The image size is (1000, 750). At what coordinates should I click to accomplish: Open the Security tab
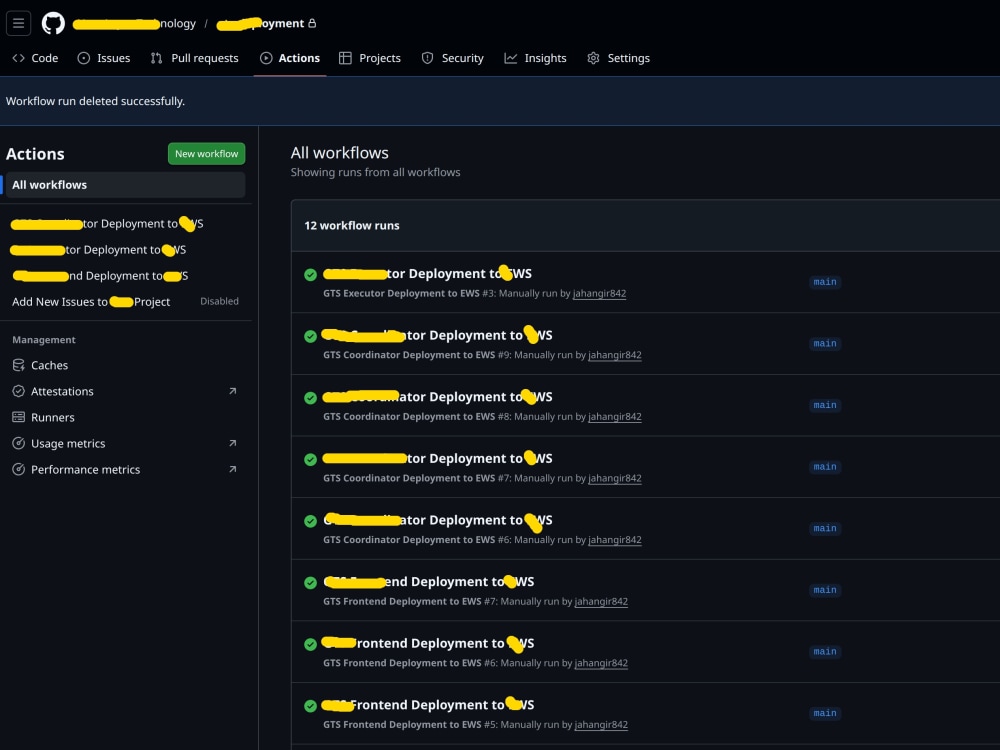point(453,58)
